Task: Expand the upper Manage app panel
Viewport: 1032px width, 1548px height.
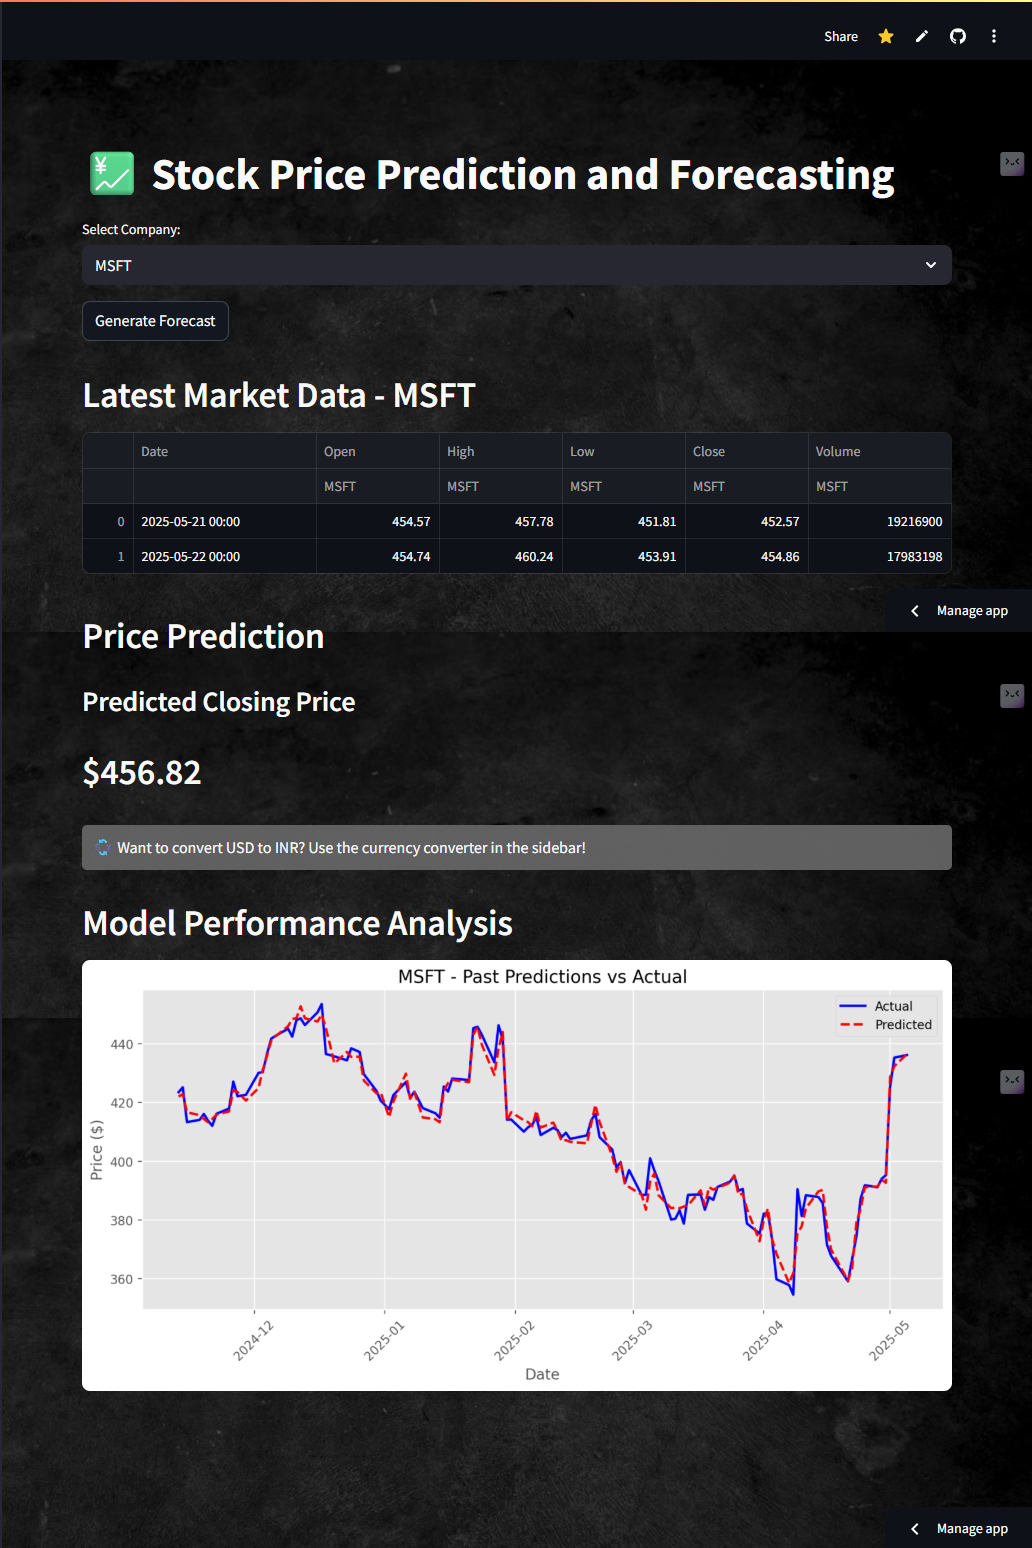Action: (x=959, y=611)
